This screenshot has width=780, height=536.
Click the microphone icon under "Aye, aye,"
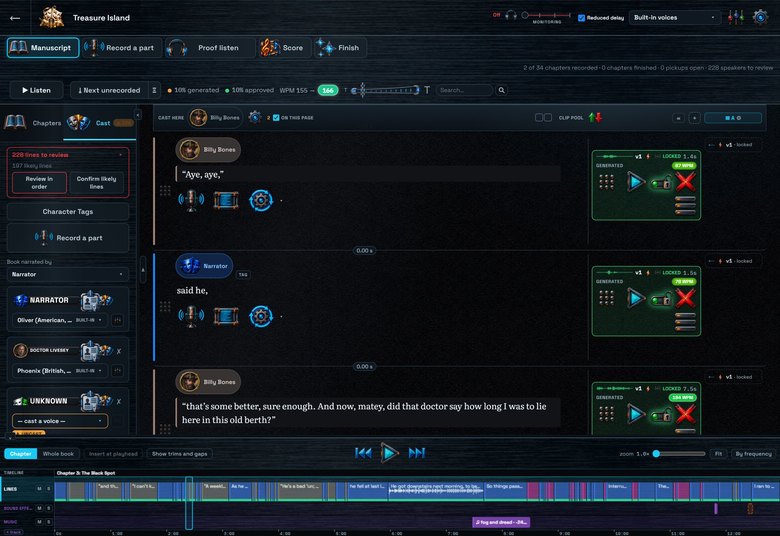(x=191, y=200)
